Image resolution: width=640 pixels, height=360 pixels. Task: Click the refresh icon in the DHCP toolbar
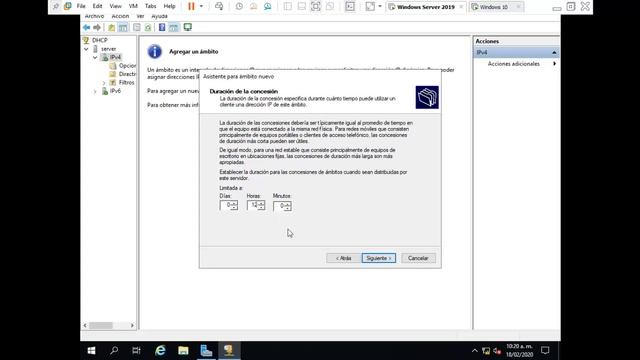pyautogui.click(x=148, y=27)
